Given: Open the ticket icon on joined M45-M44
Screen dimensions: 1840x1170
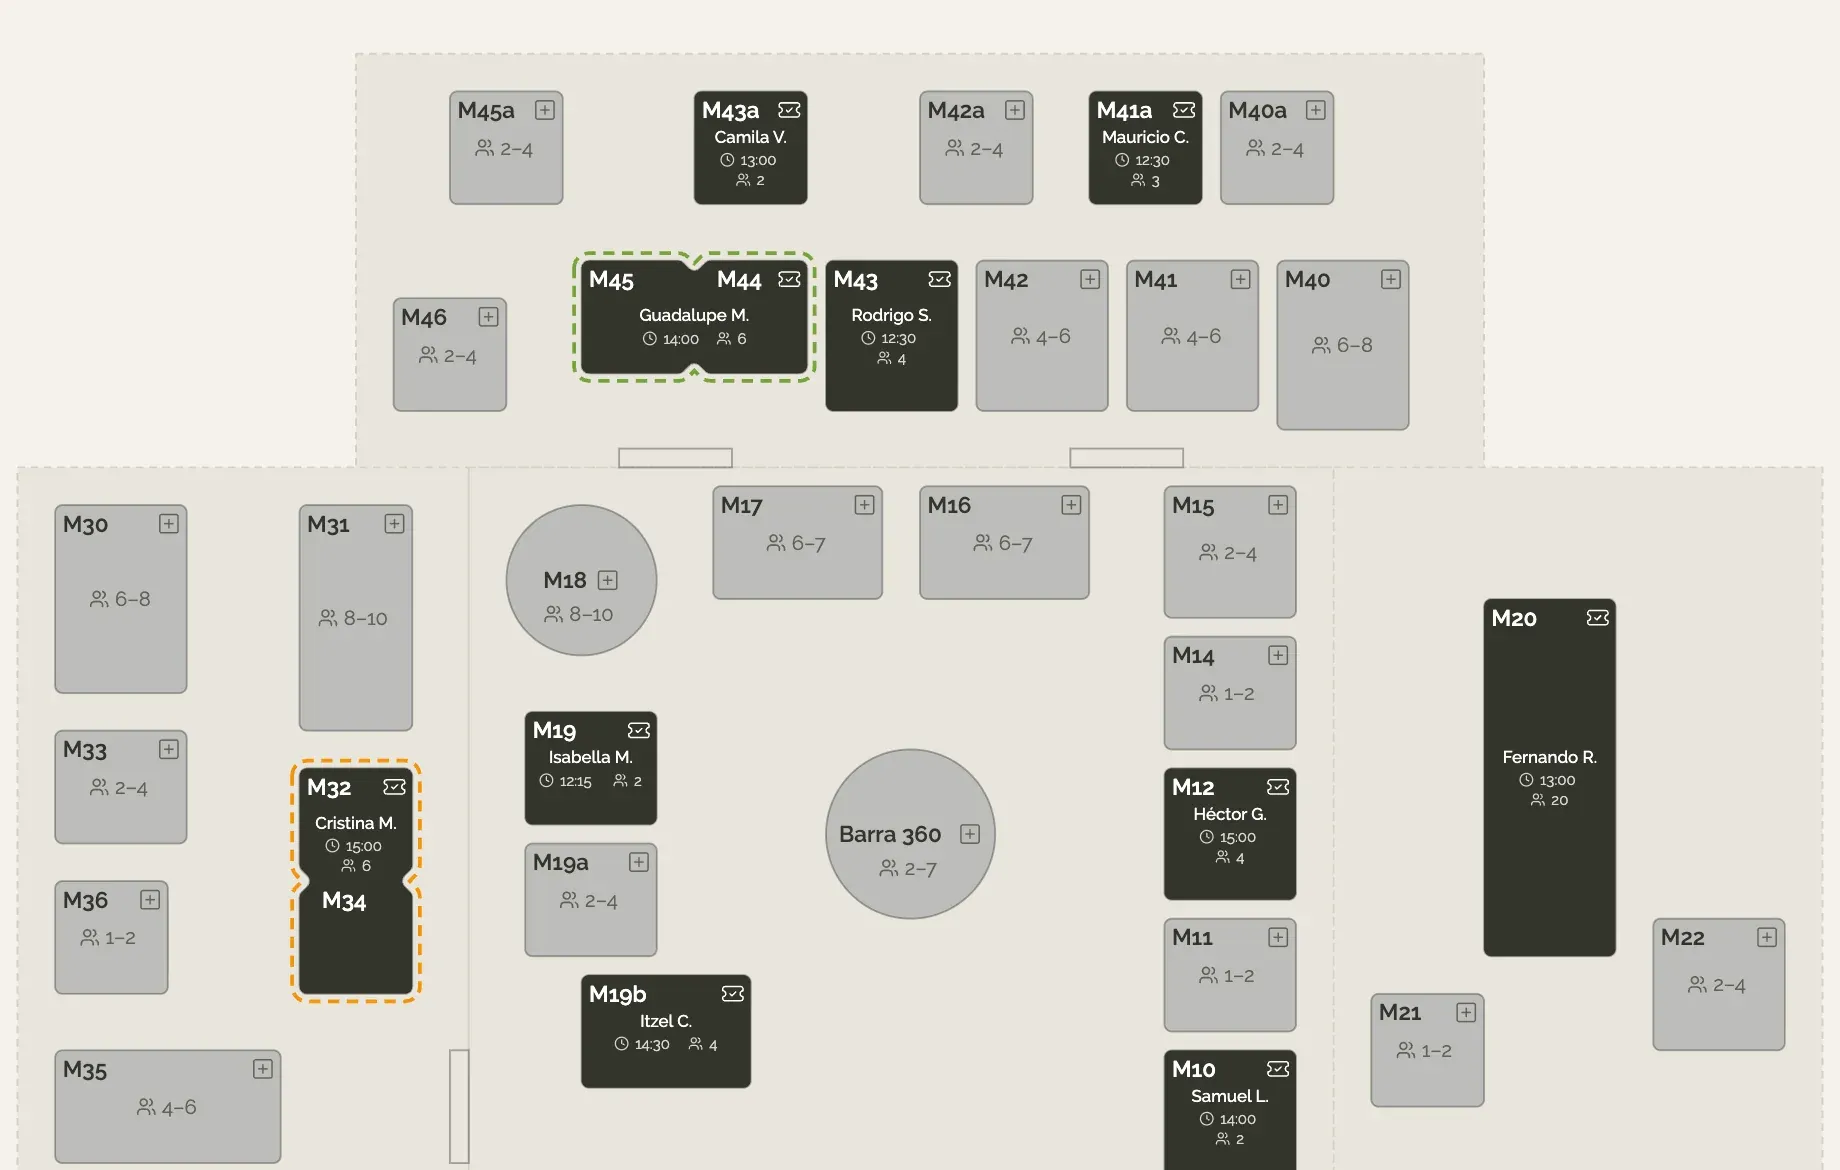Looking at the screenshot, I should [789, 279].
